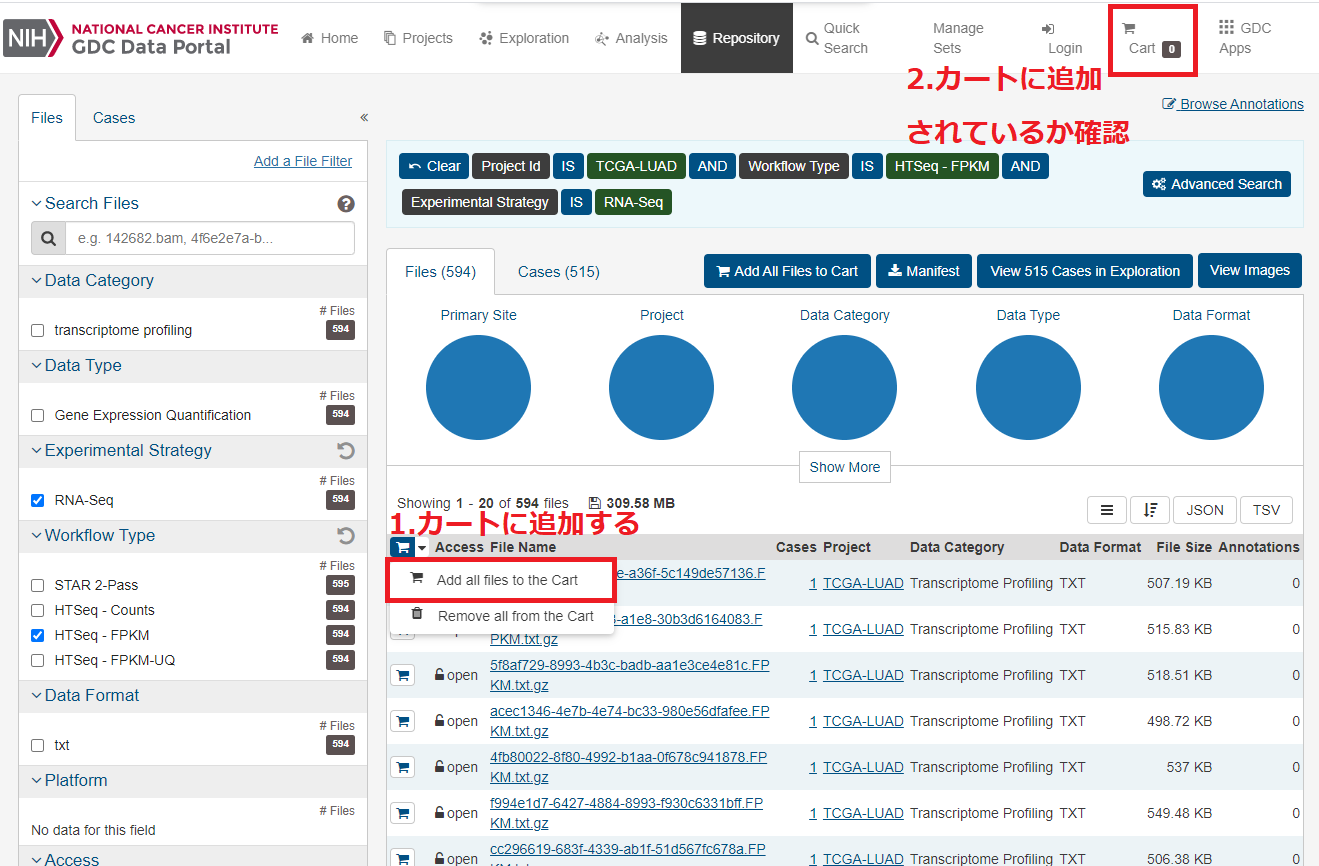1319x866 pixels.
Task: Export table as JSON
Action: click(x=1205, y=510)
